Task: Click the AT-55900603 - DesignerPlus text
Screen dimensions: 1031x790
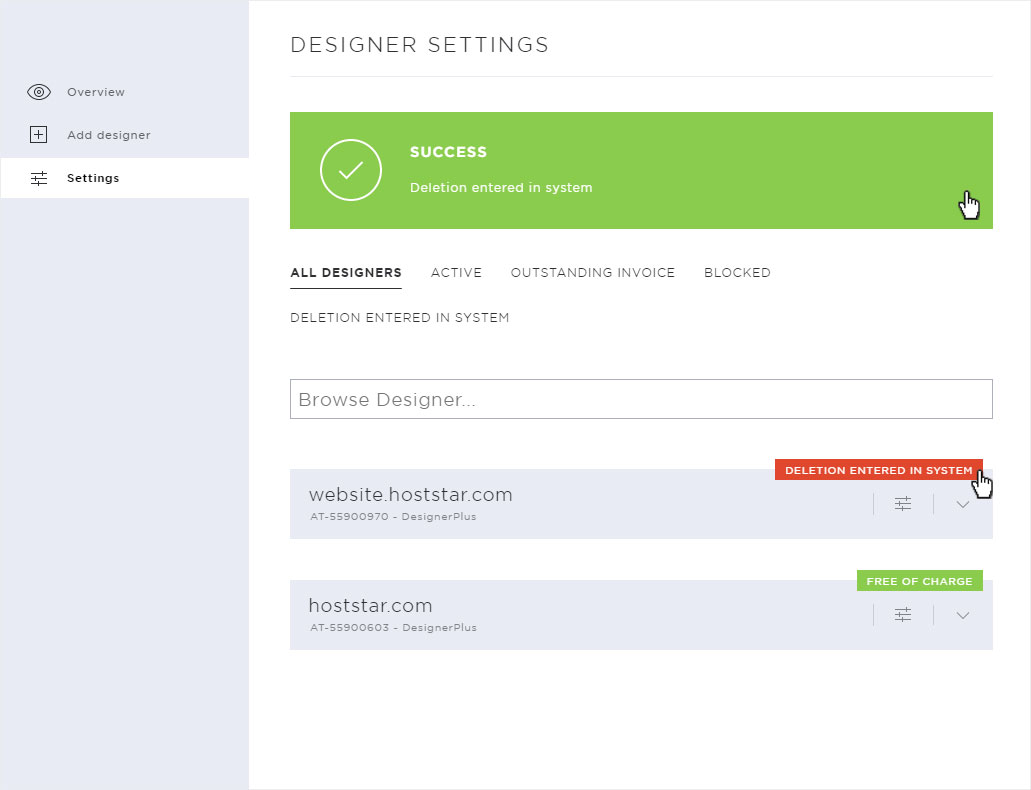Action: [x=393, y=628]
